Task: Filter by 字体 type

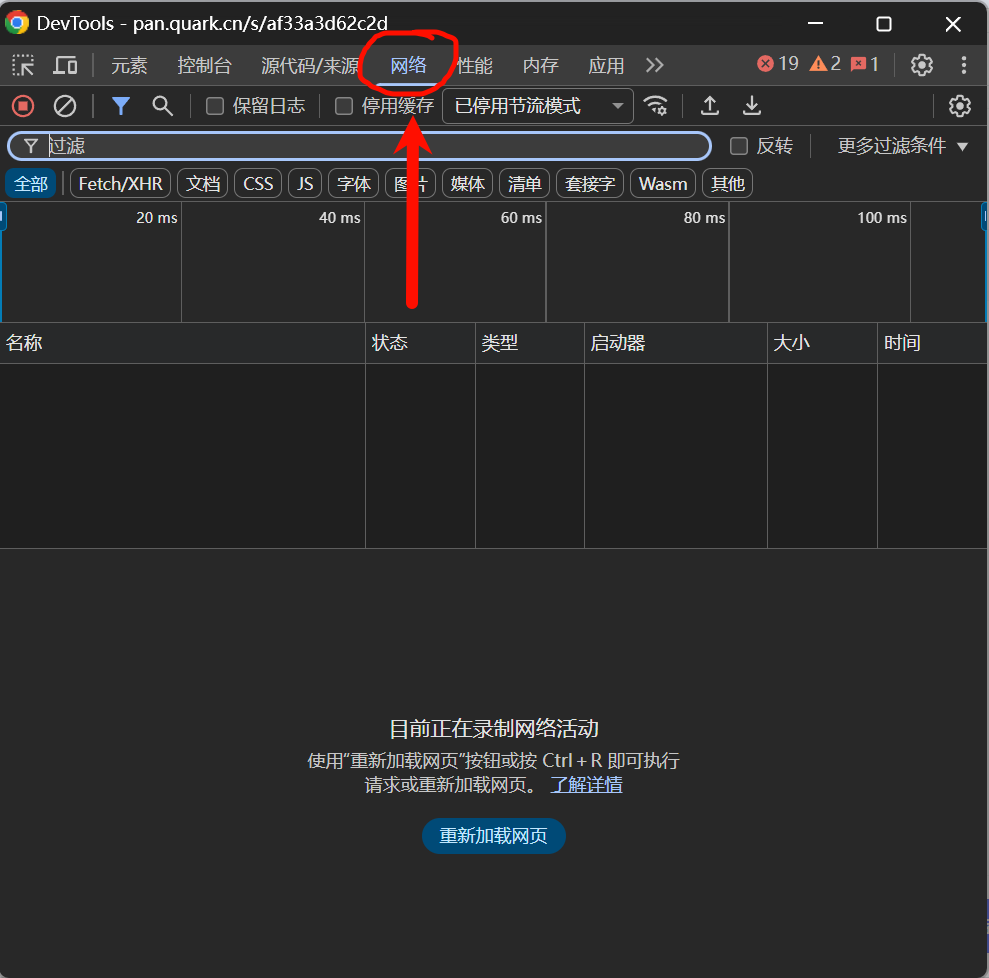Action: click(354, 183)
